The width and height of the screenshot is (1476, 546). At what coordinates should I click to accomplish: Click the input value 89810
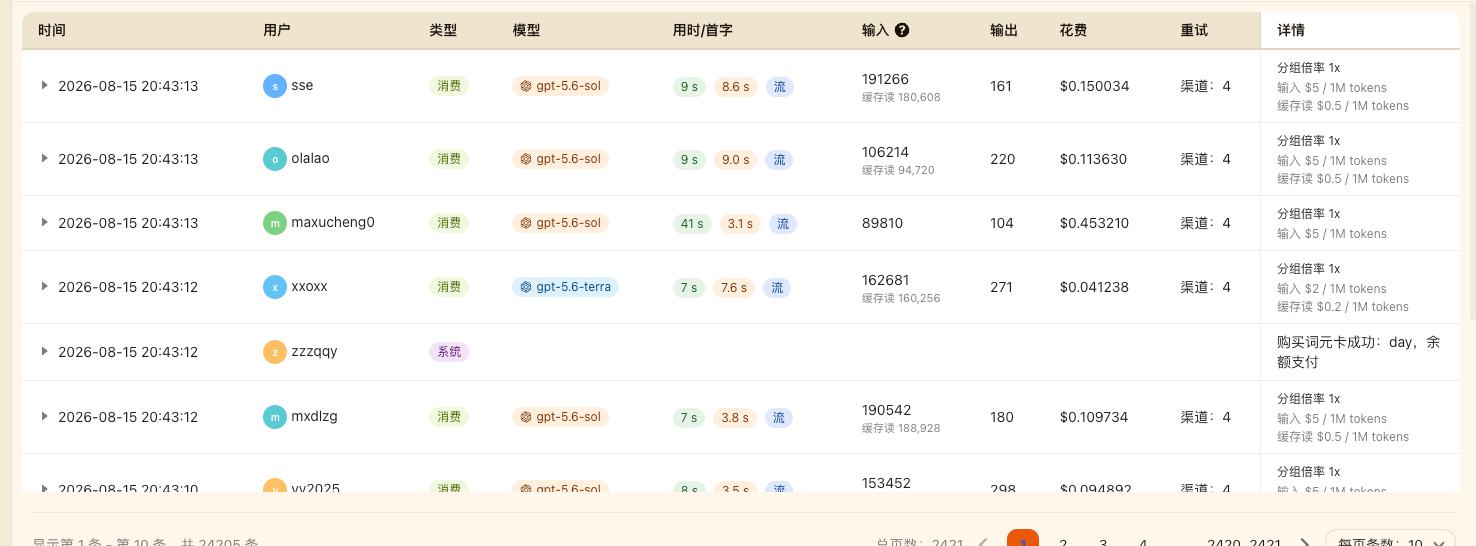(882, 223)
